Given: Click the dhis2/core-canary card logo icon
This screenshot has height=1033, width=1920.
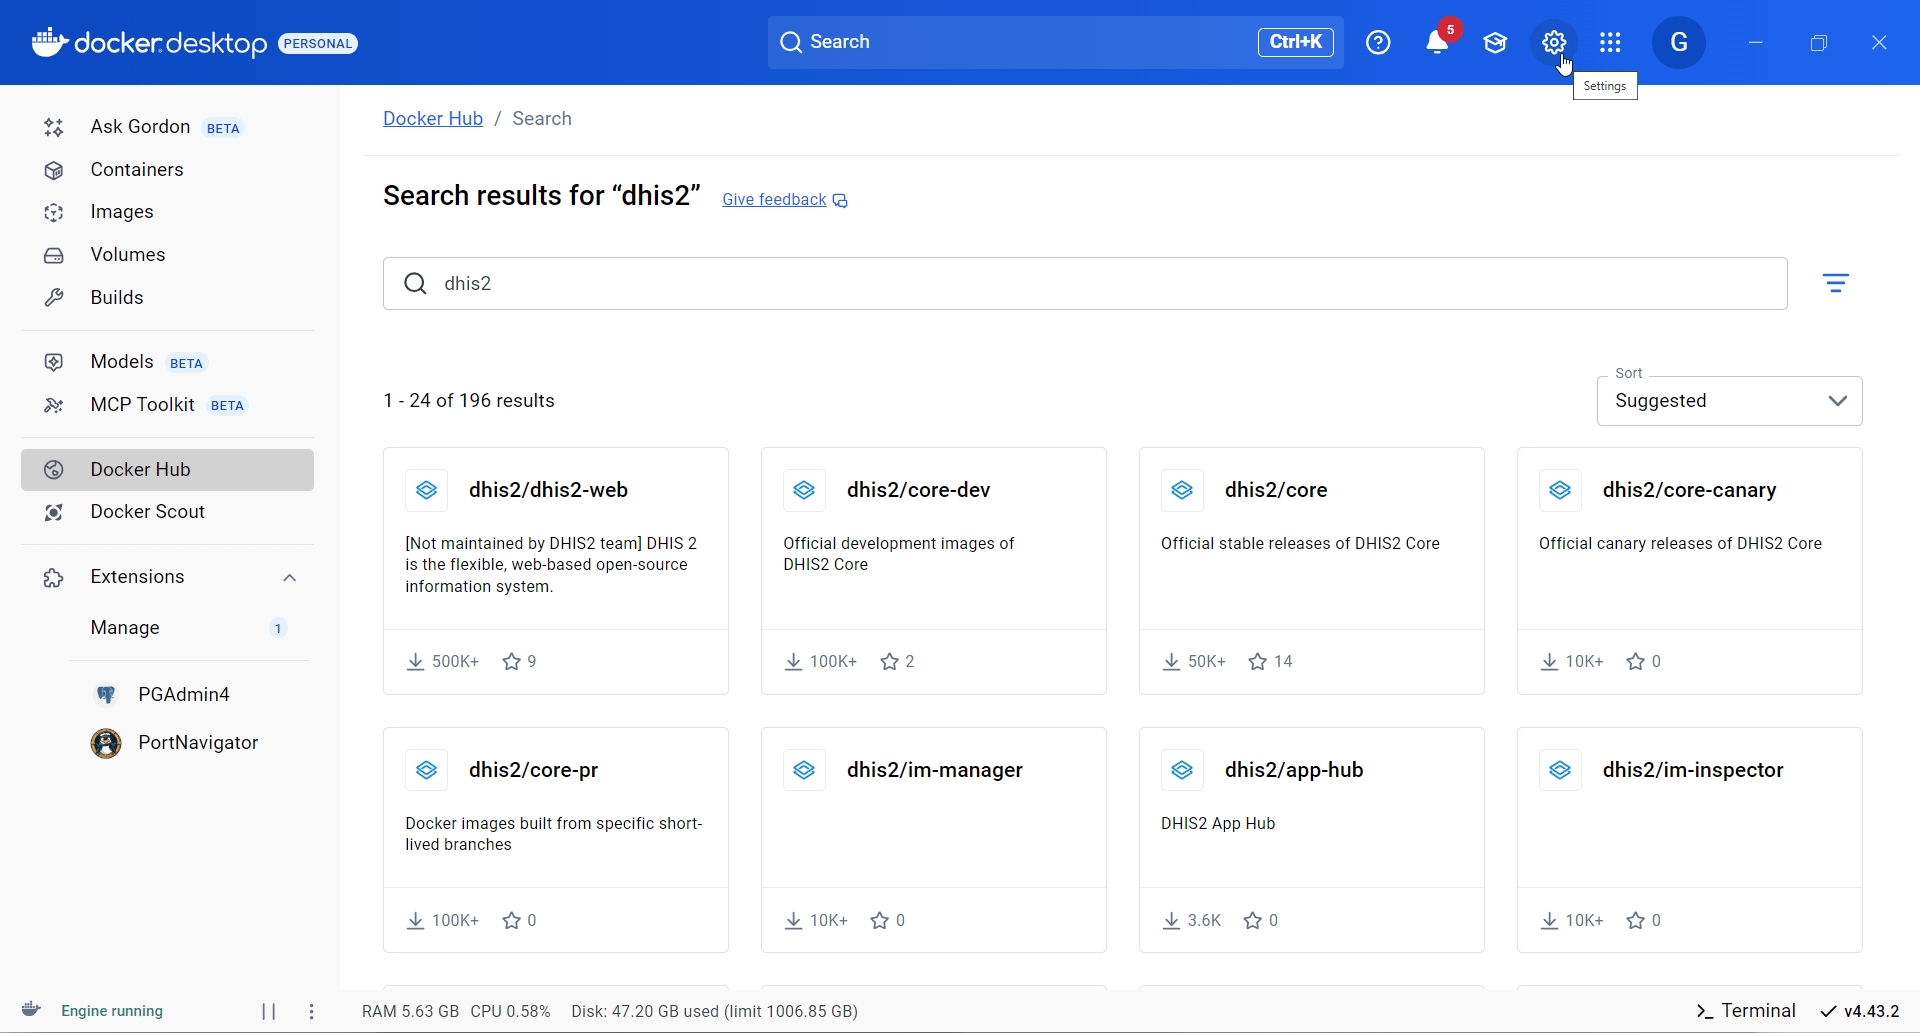Looking at the screenshot, I should point(1560,490).
